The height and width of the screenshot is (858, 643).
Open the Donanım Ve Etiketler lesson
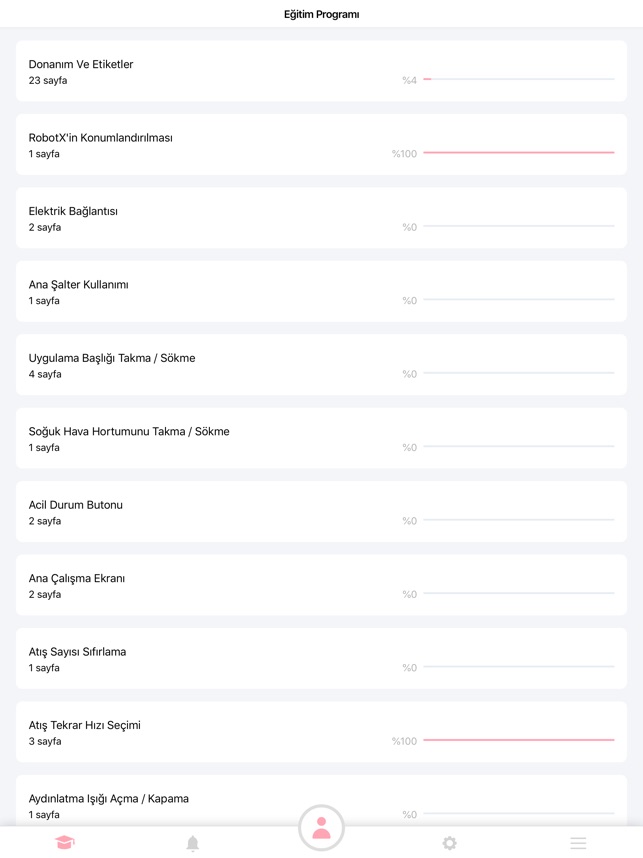pyautogui.click(x=321, y=71)
